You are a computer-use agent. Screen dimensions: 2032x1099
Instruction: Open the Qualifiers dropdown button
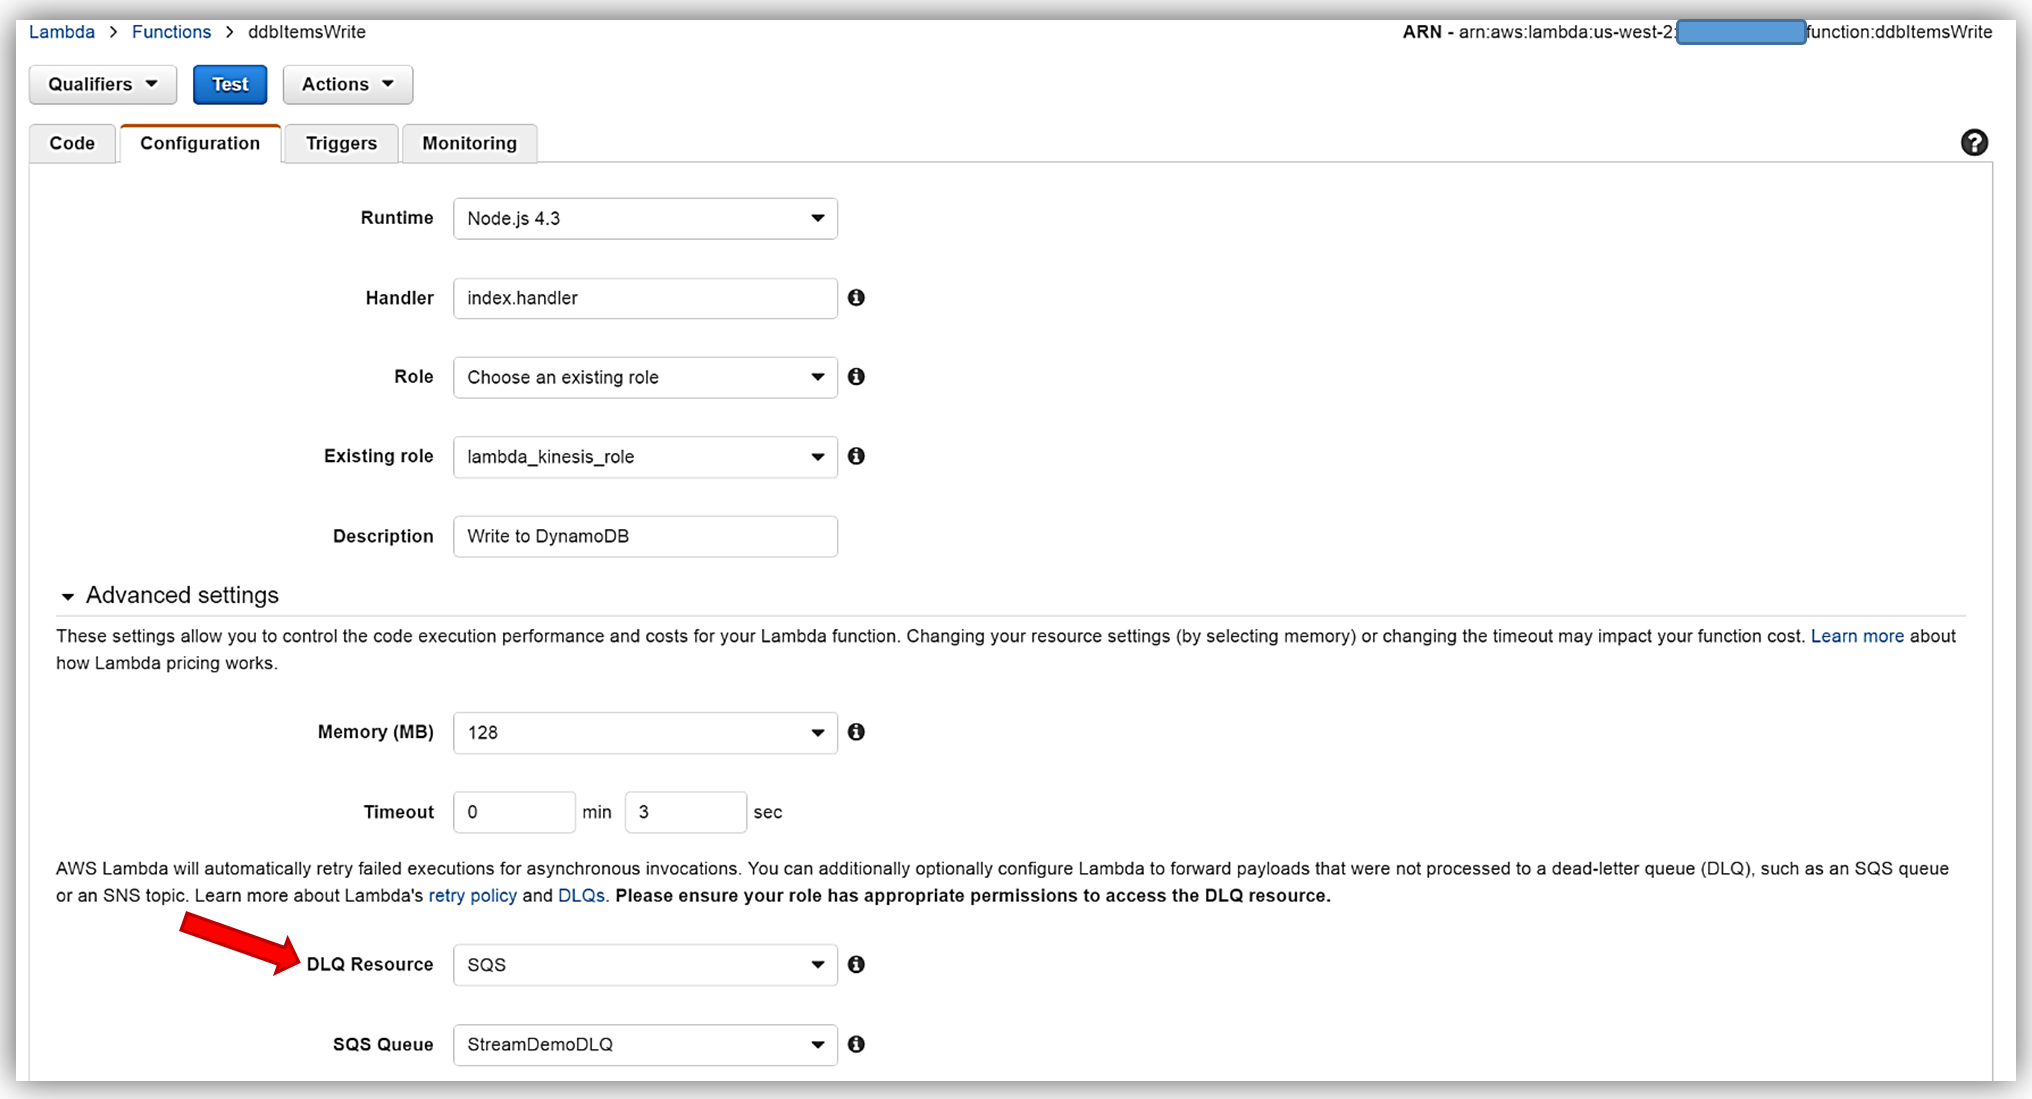(103, 84)
